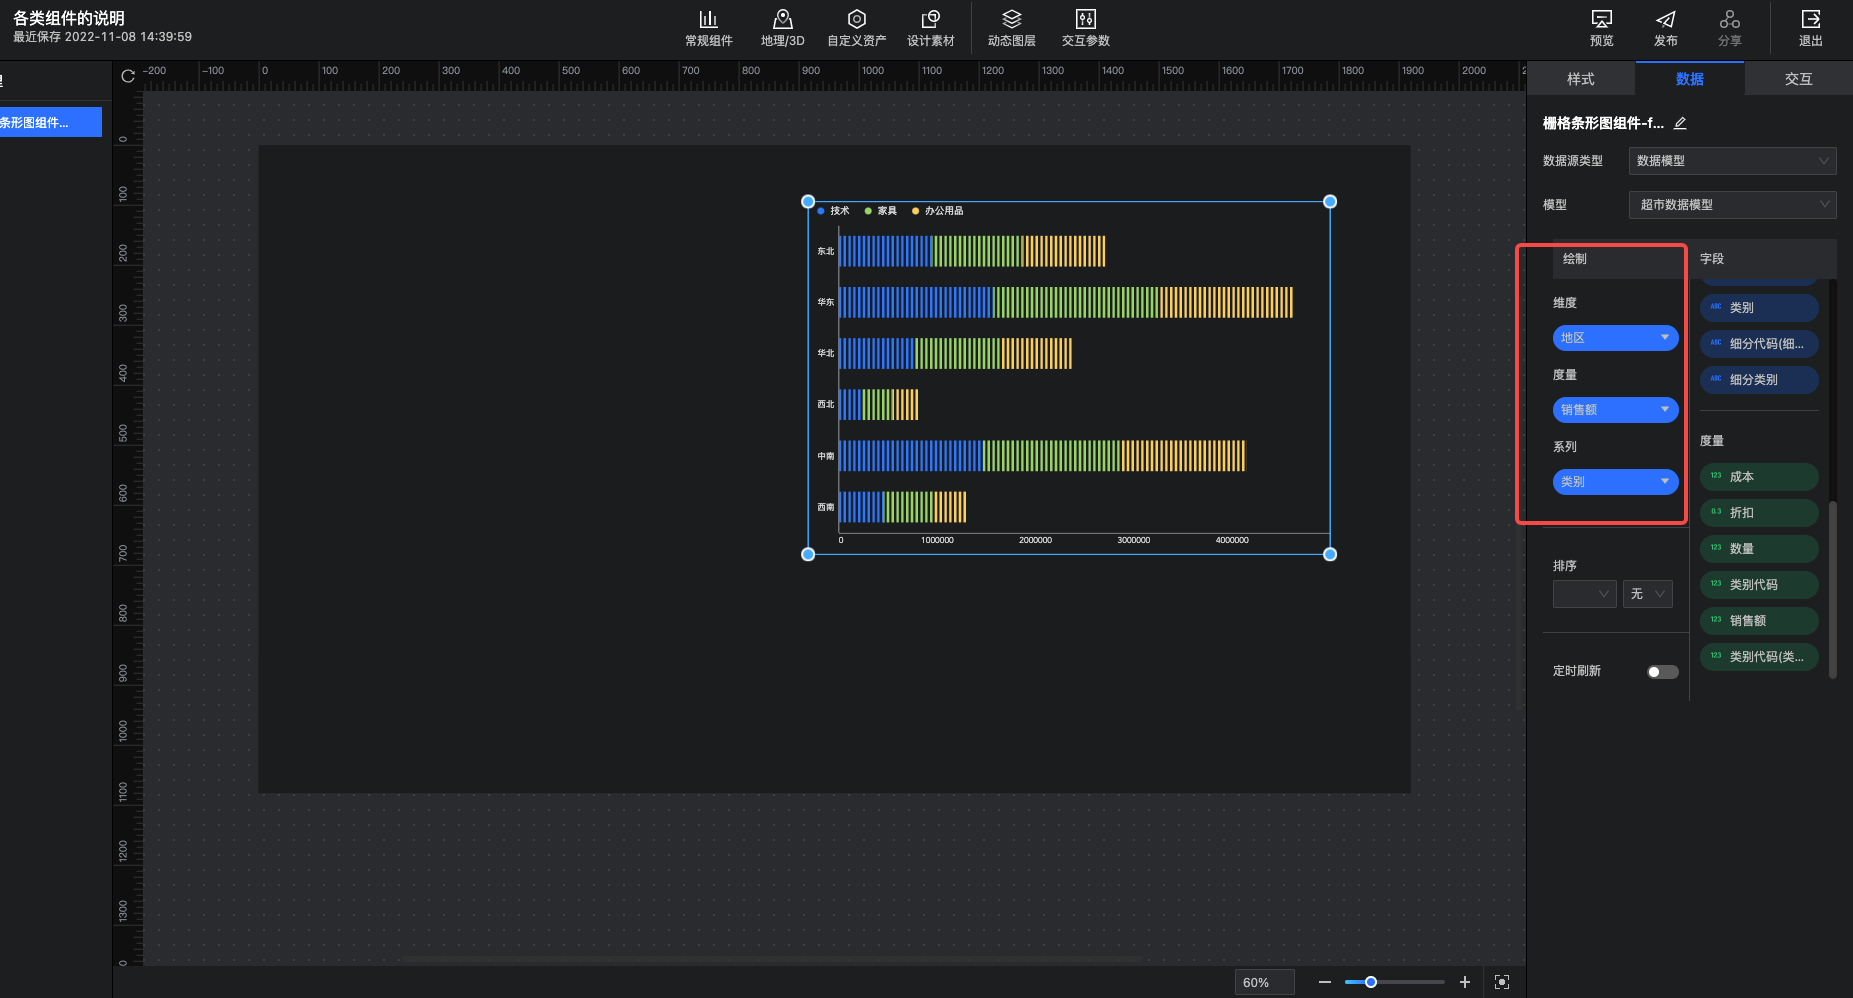Open the 交互参数 interaction parameters
This screenshot has height=998, width=1853.
coord(1085,28)
